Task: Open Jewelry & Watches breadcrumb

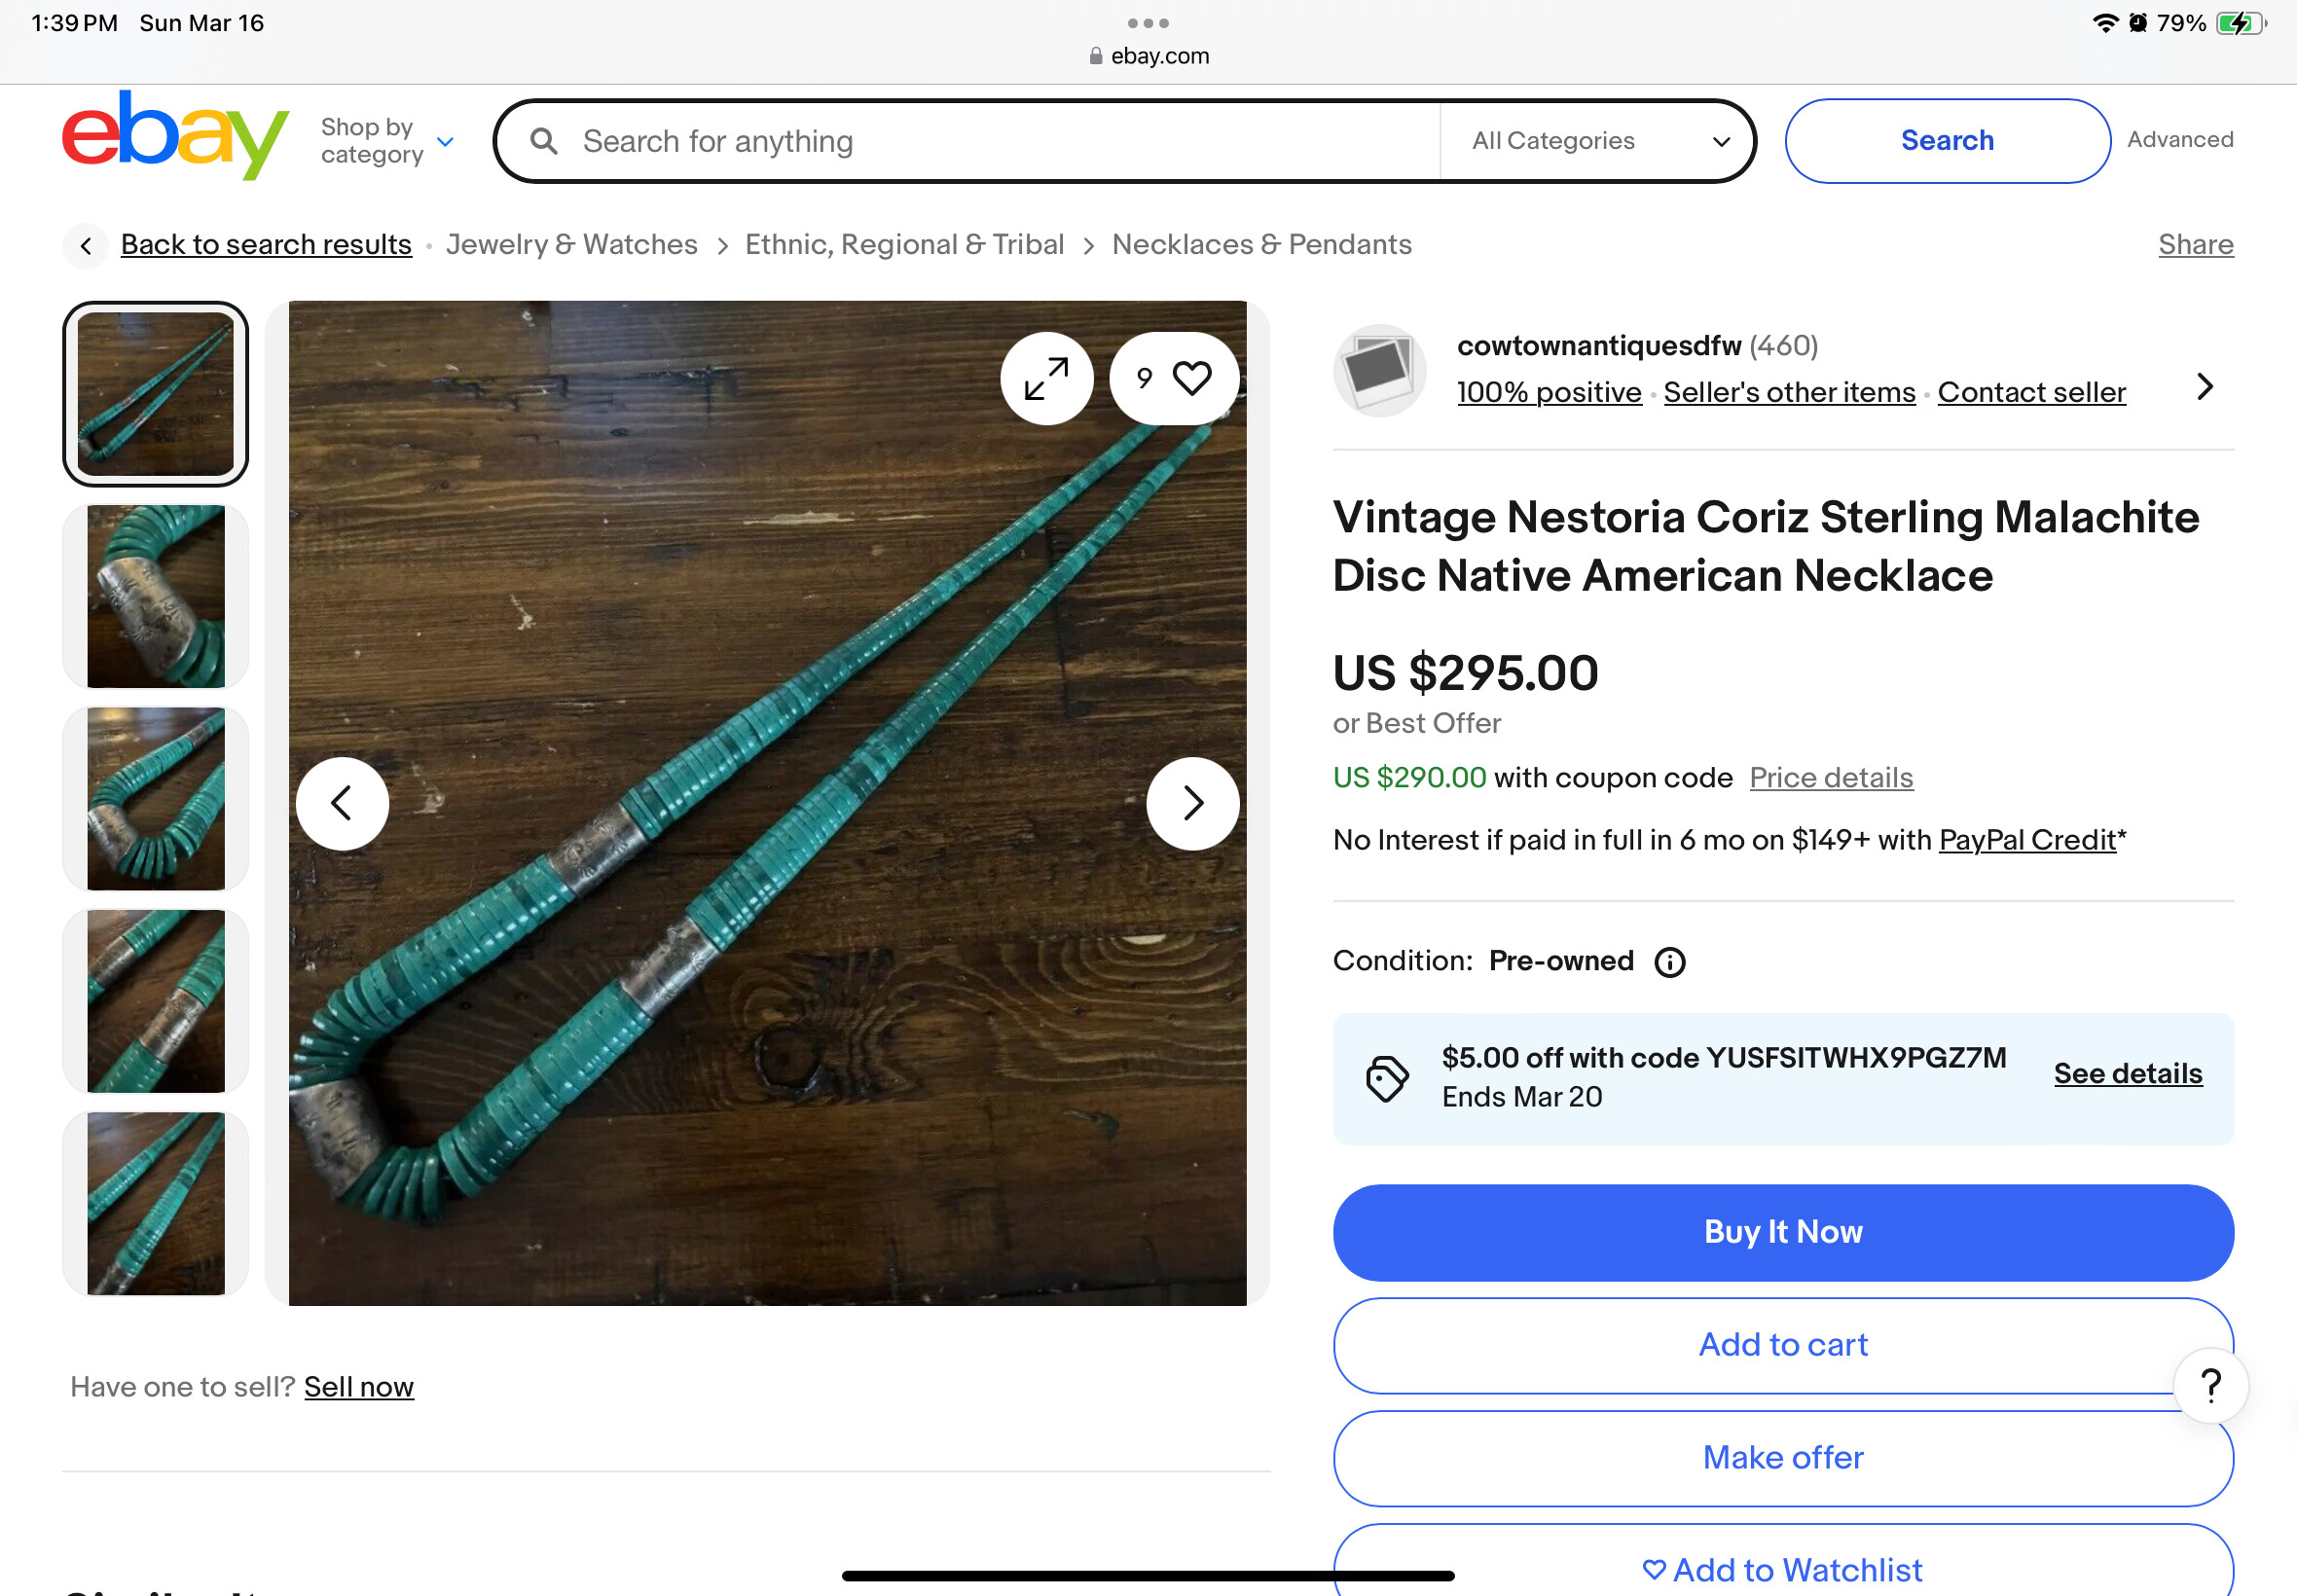Action: pyautogui.click(x=572, y=245)
